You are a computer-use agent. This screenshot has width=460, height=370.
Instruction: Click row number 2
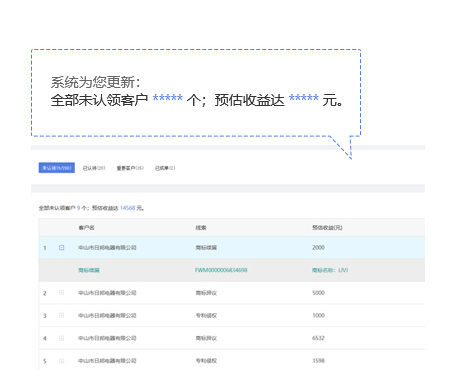tap(45, 293)
